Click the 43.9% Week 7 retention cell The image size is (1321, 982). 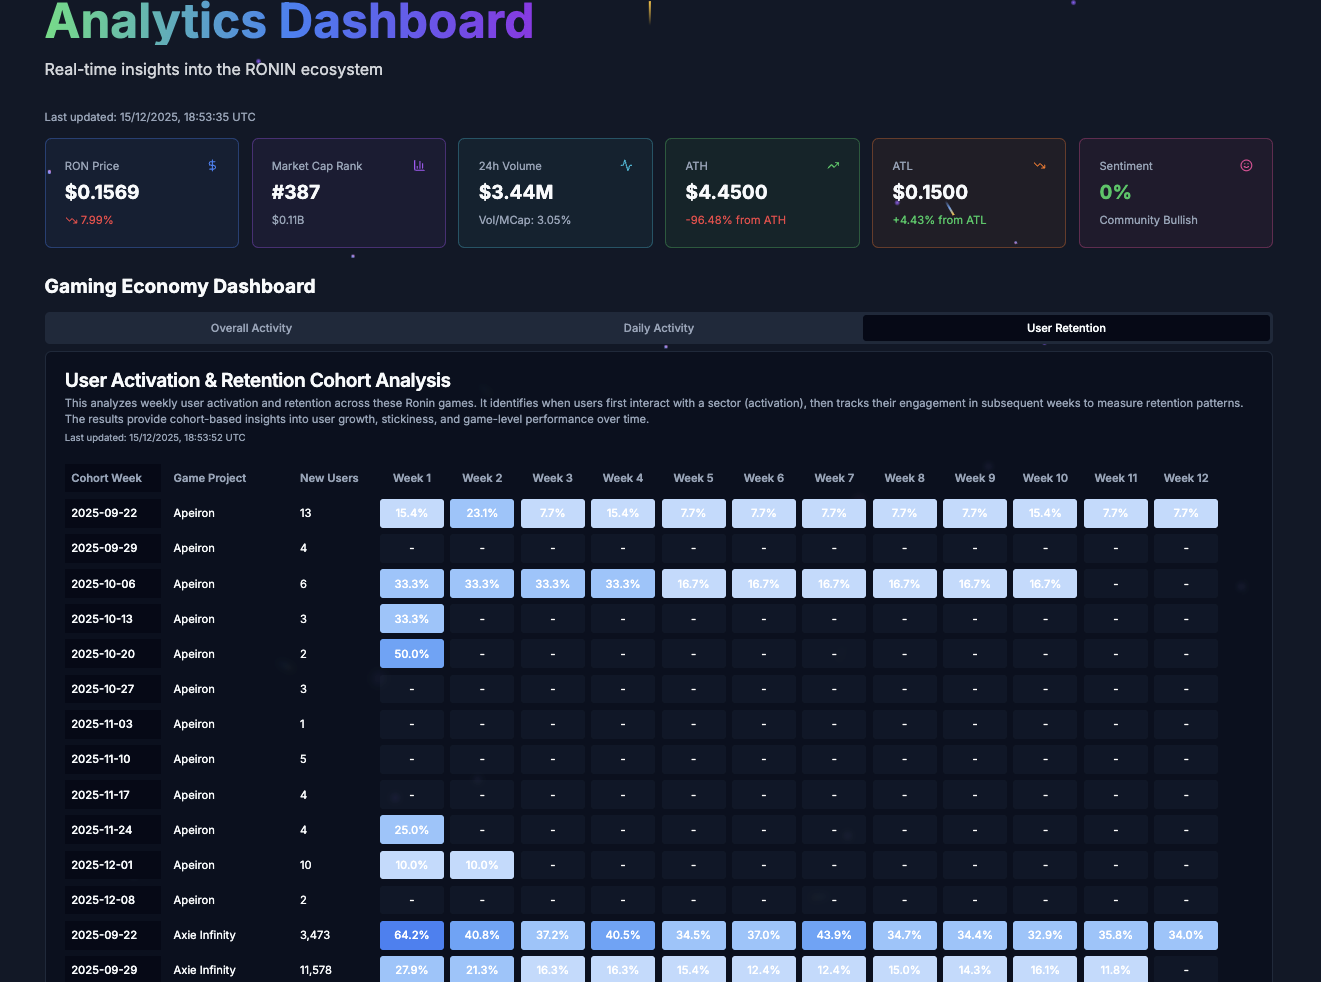click(834, 935)
